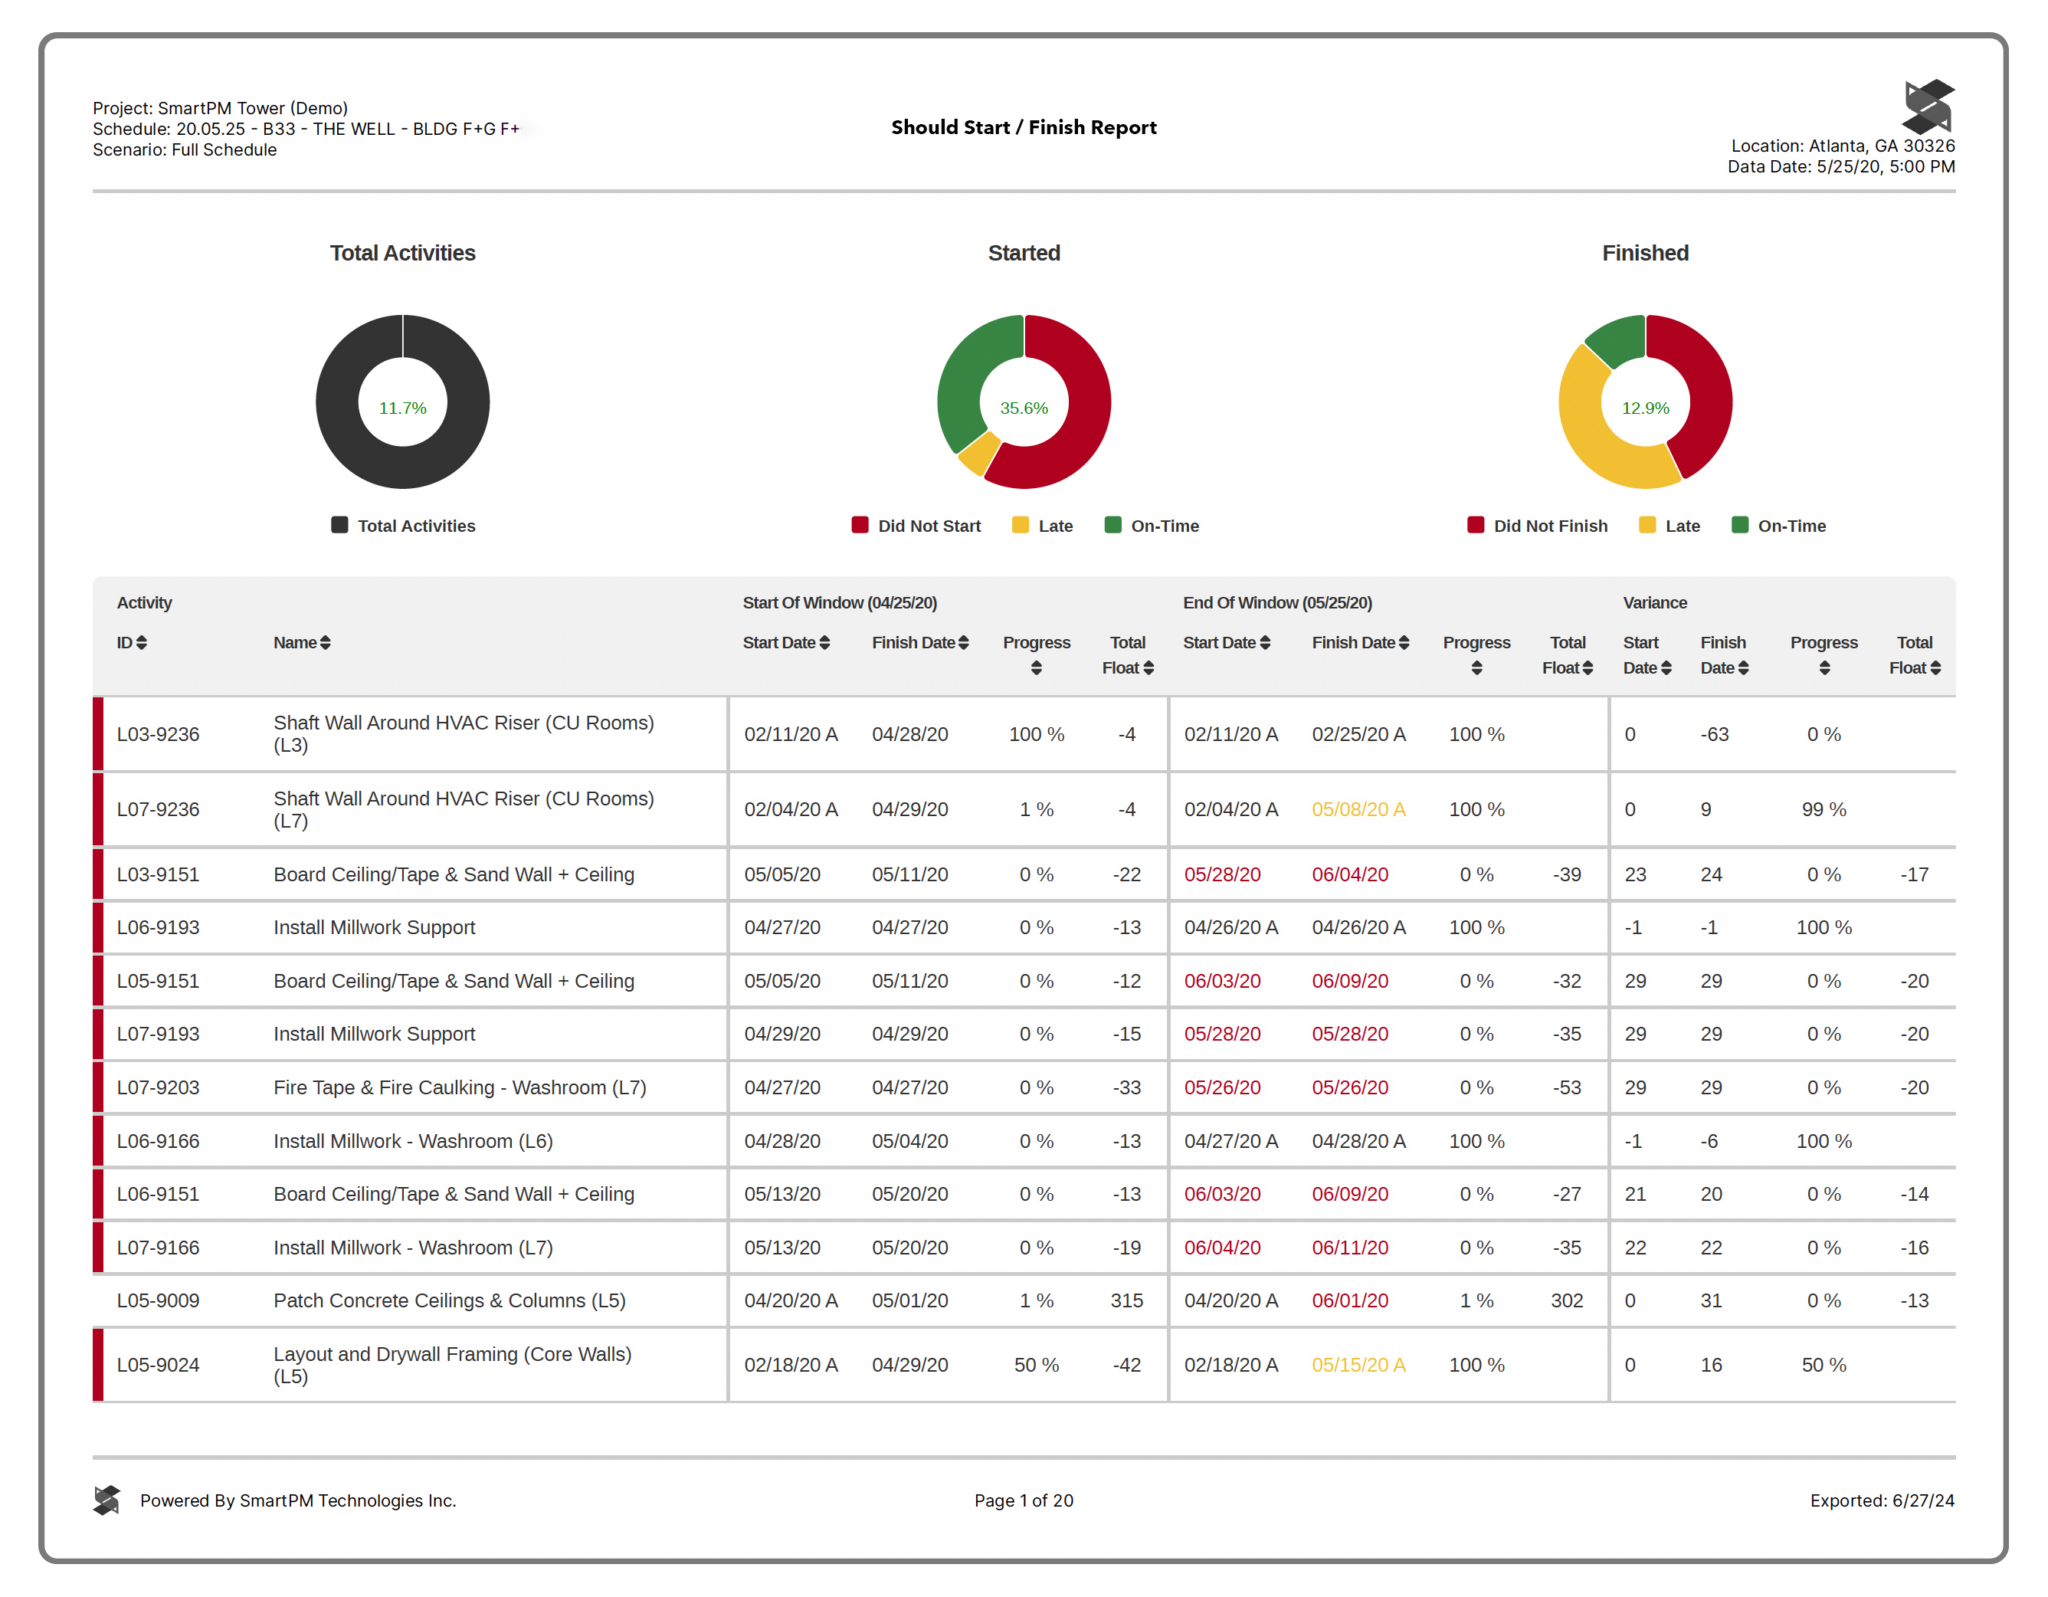Select the End Of Window header section
The height and width of the screenshot is (1597, 2048).
(x=1276, y=602)
